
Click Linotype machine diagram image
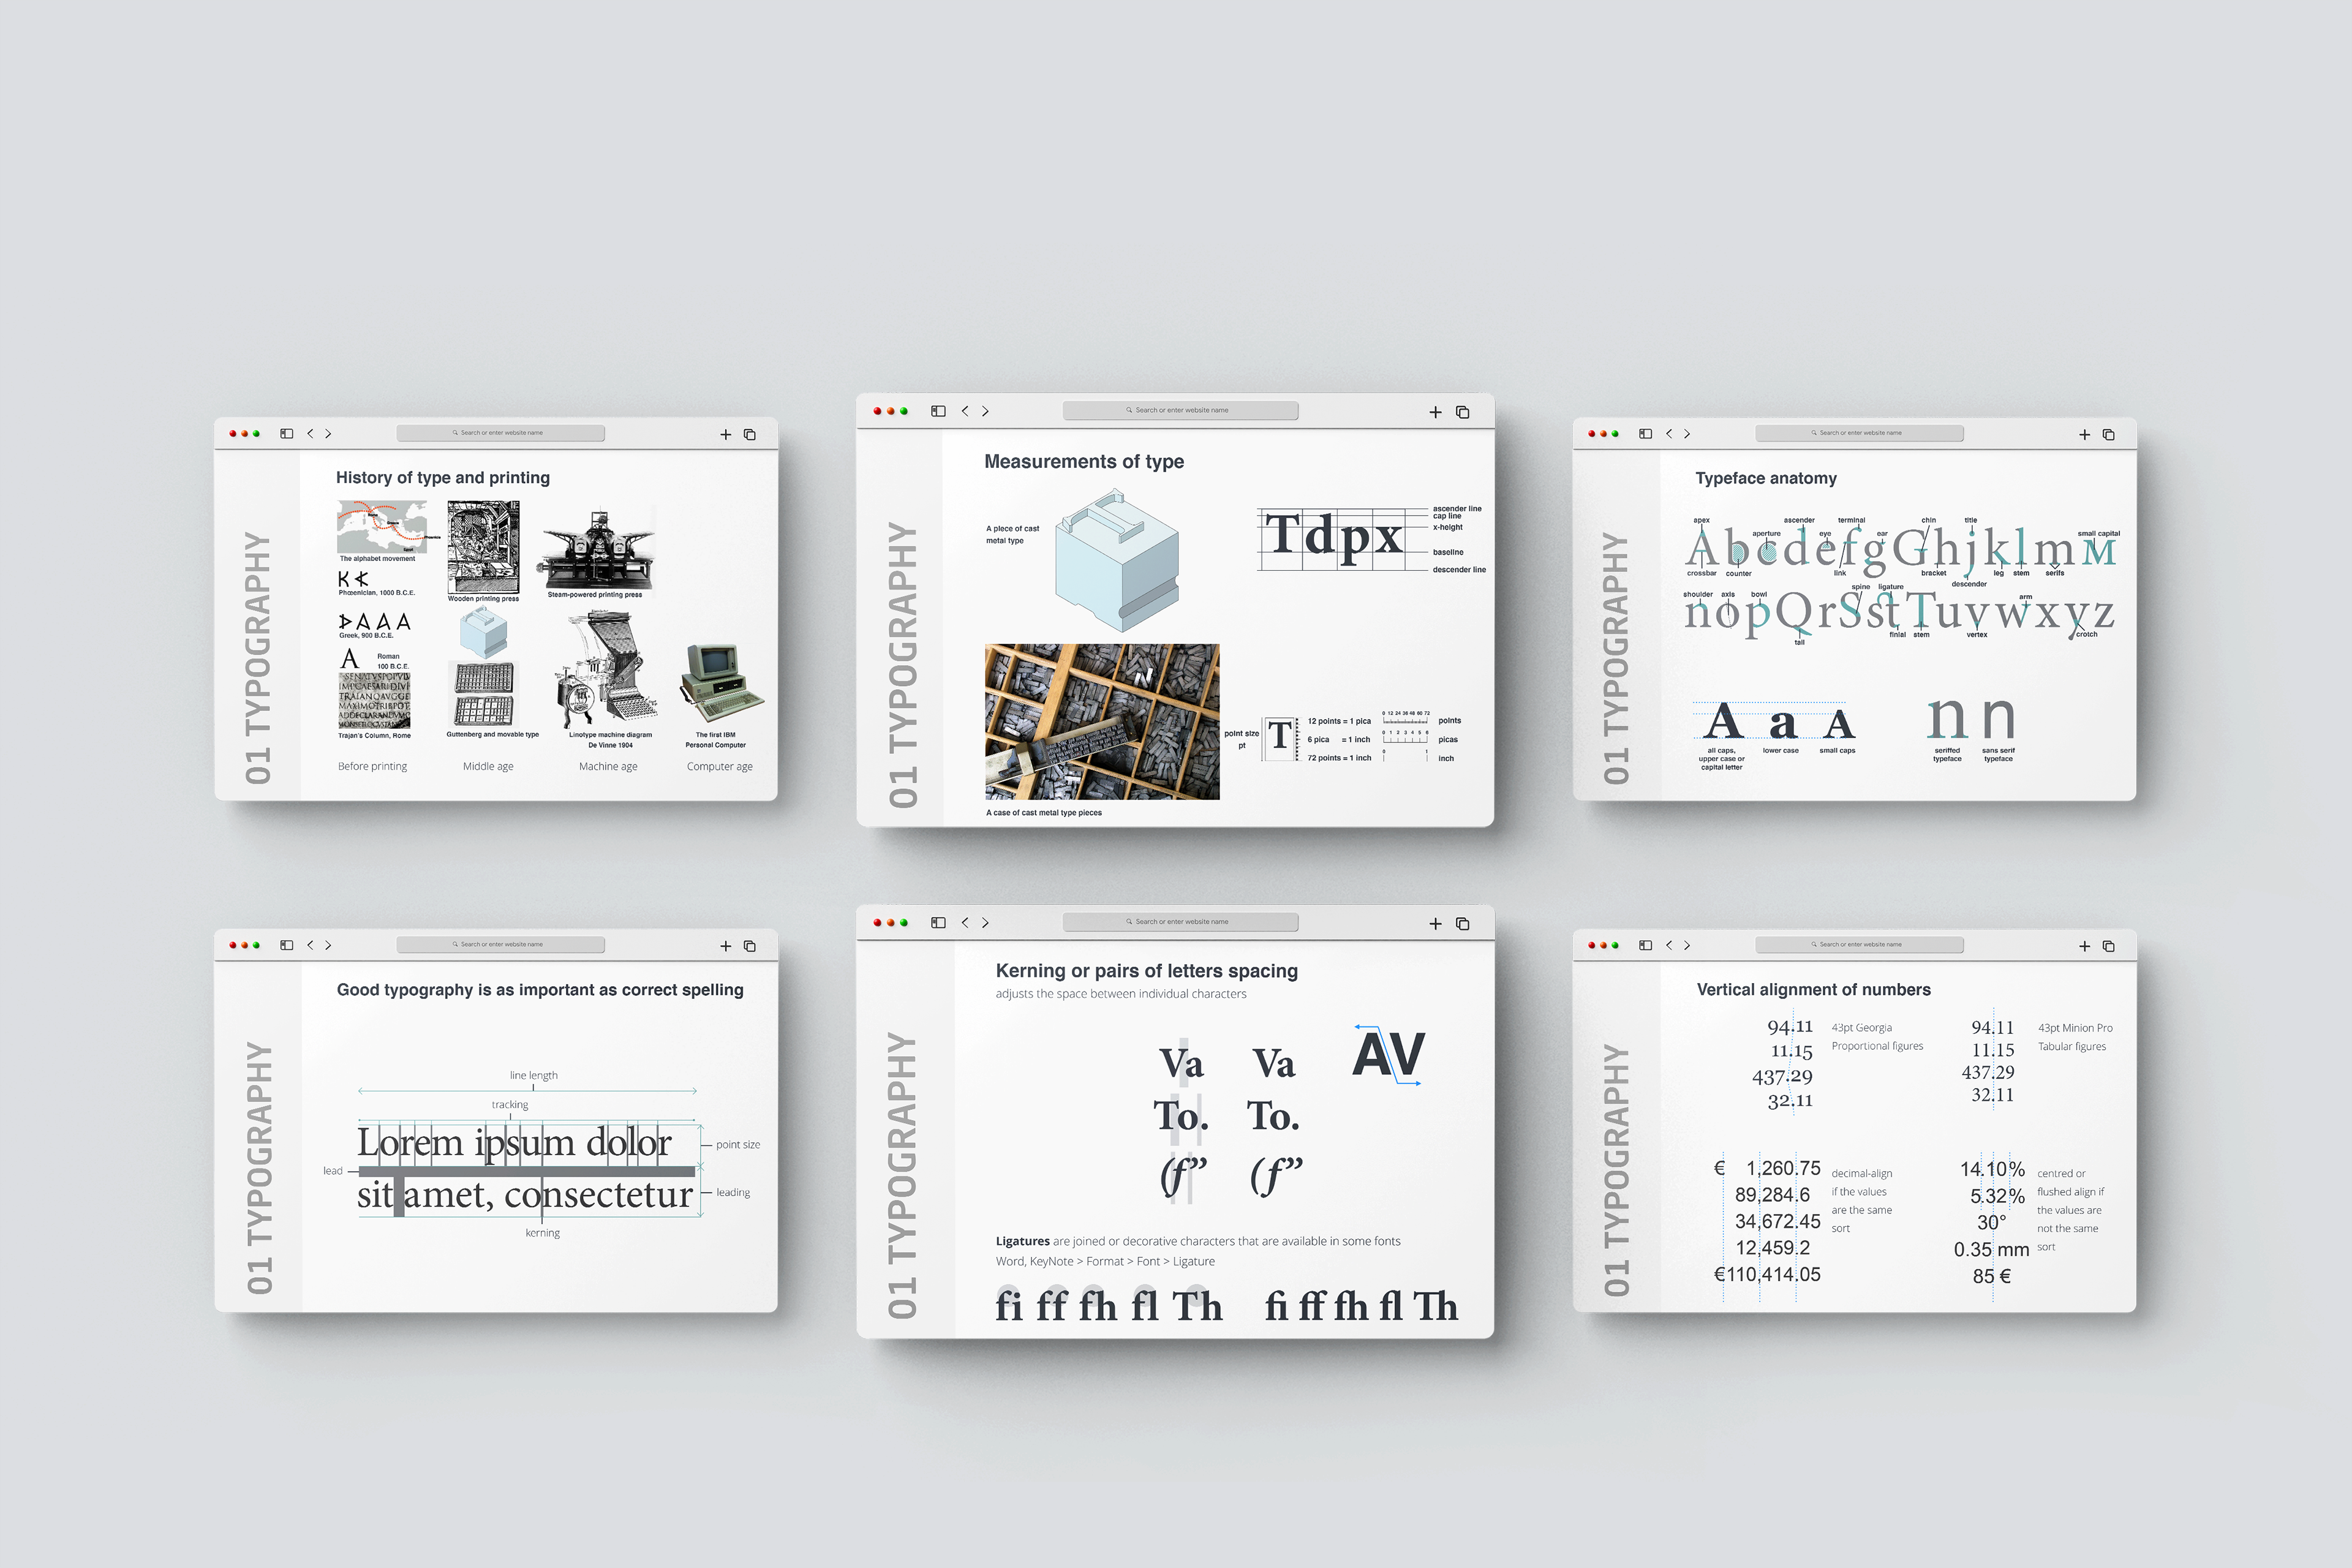tap(607, 670)
